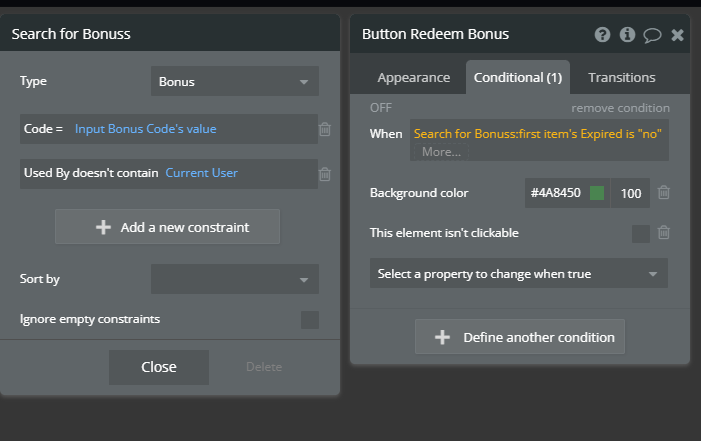Delete the Code constraint with trash icon
The image size is (701, 441).
pos(325,129)
